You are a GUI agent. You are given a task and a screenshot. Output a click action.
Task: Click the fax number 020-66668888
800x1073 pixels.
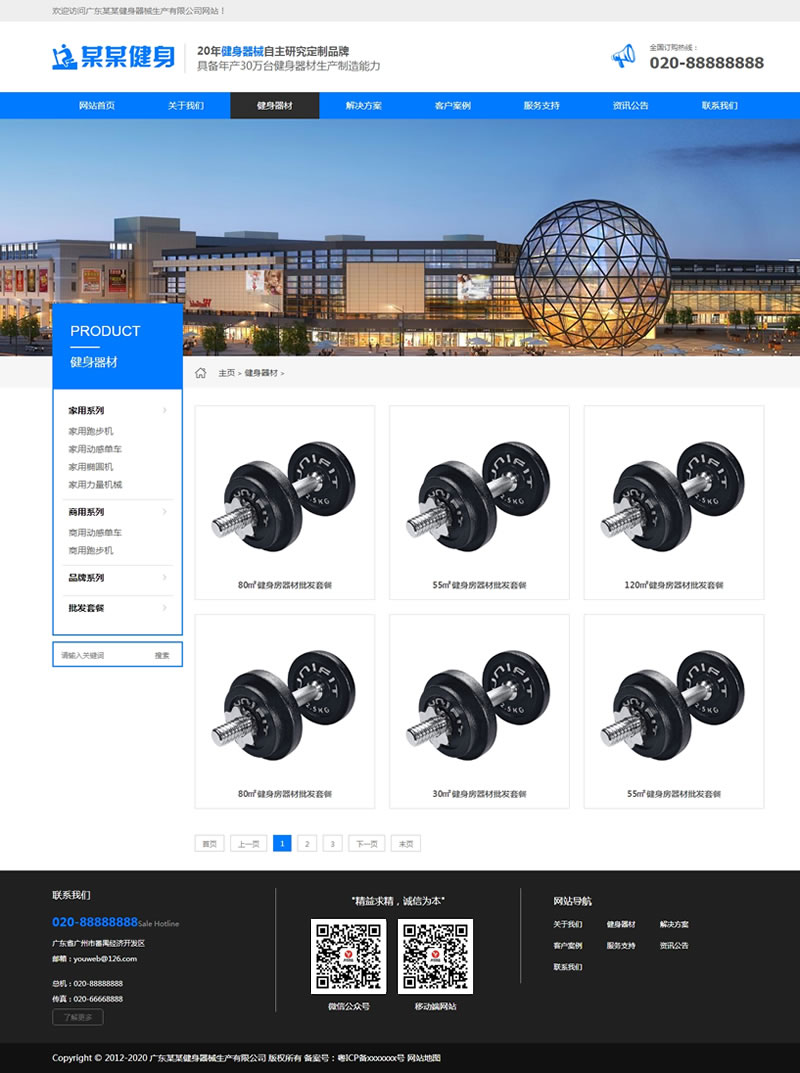98,999
